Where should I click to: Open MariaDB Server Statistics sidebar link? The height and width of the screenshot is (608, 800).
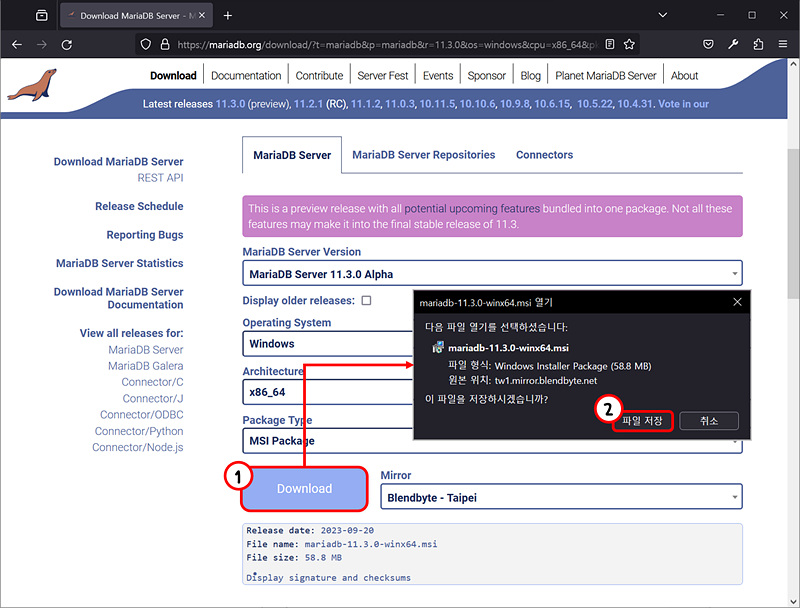tap(120, 263)
